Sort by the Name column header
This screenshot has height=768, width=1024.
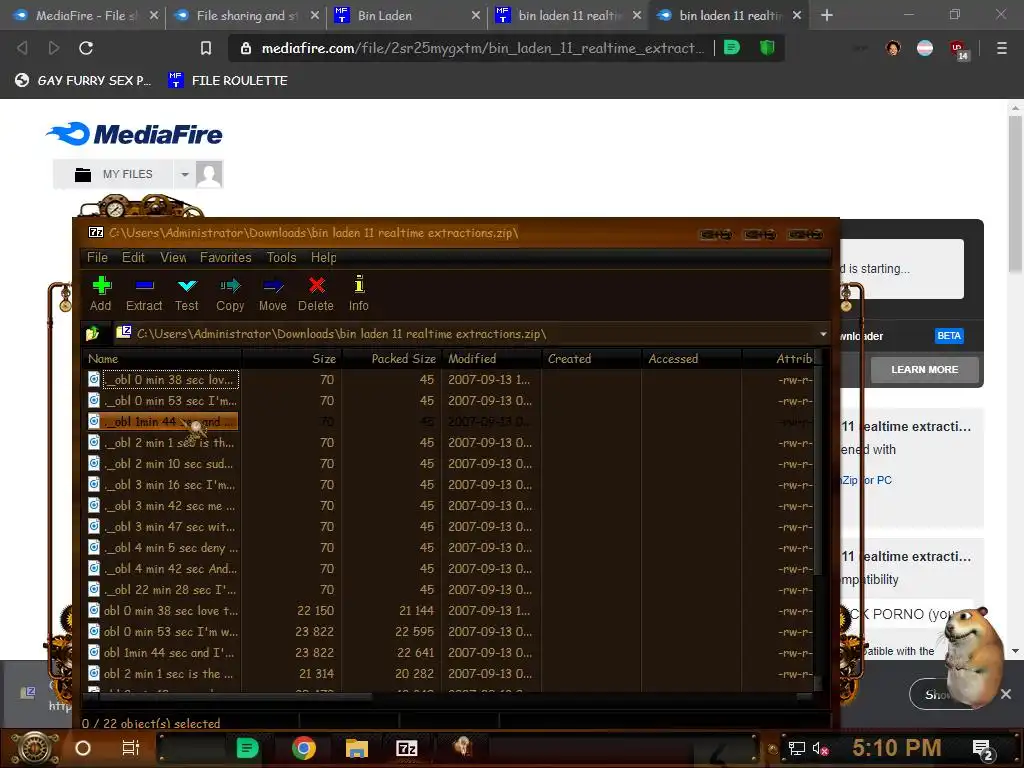(x=162, y=359)
